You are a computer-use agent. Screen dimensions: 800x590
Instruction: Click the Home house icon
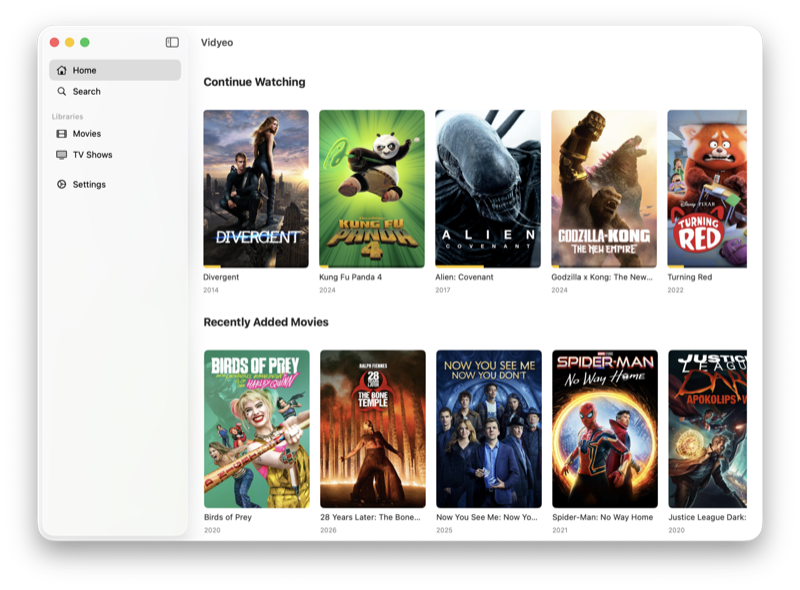tap(62, 70)
